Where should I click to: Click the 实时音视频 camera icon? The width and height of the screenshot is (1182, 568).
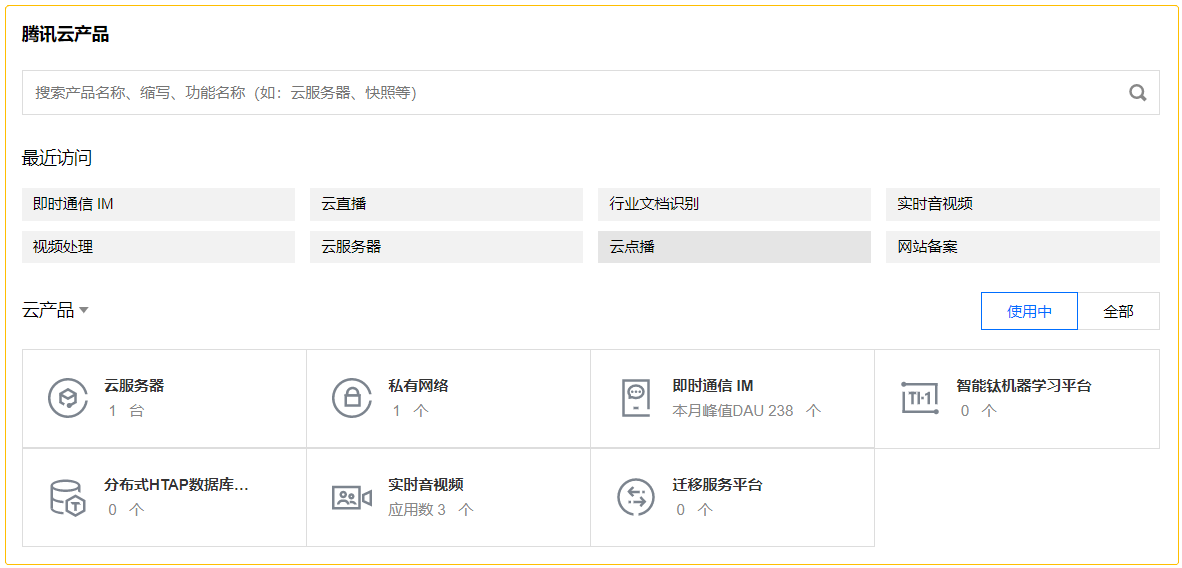pyautogui.click(x=352, y=497)
